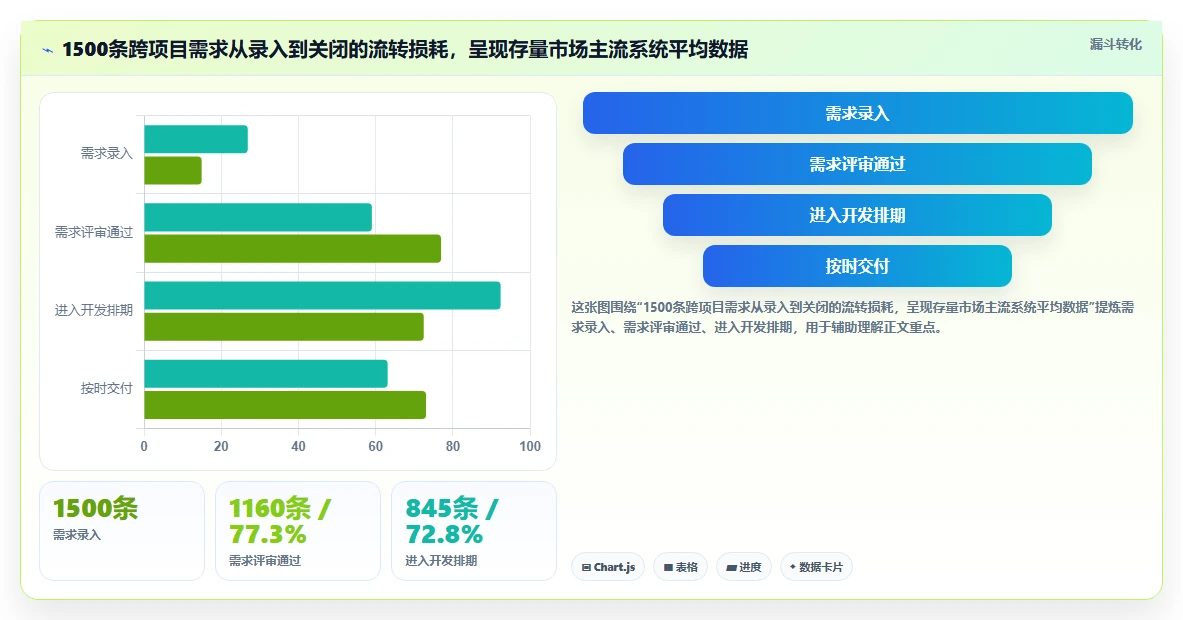Click the x-axis tick label 60
Viewport: 1183px width, 620px height.
tap(376, 447)
